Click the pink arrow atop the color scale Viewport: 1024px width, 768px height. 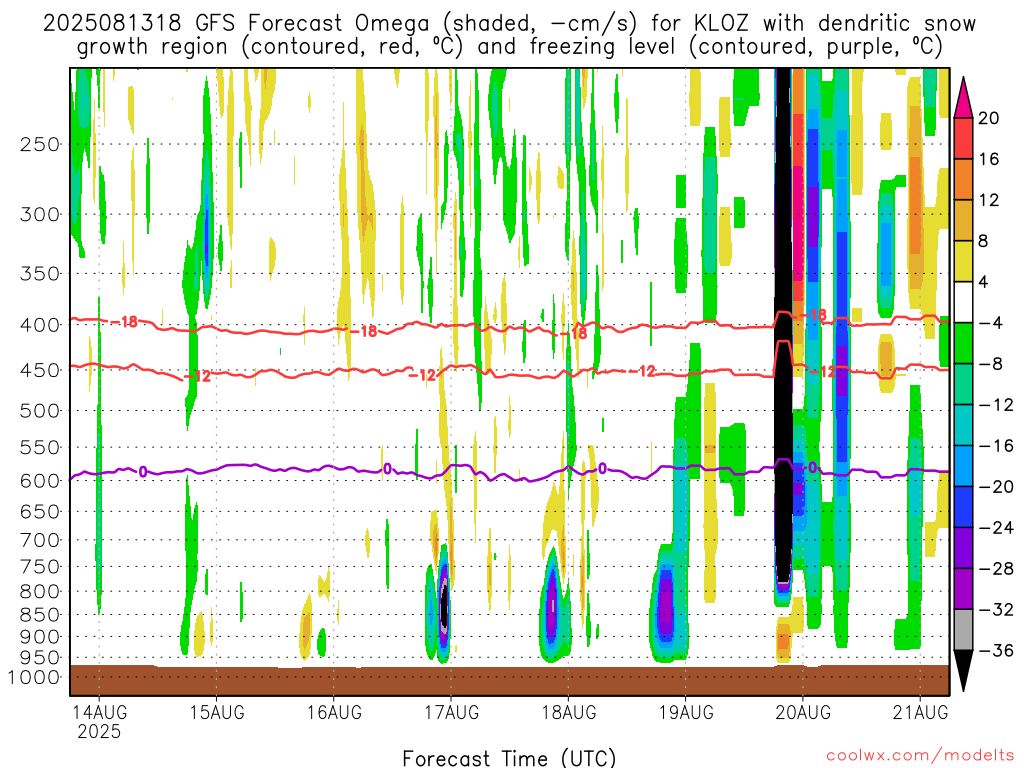click(963, 98)
